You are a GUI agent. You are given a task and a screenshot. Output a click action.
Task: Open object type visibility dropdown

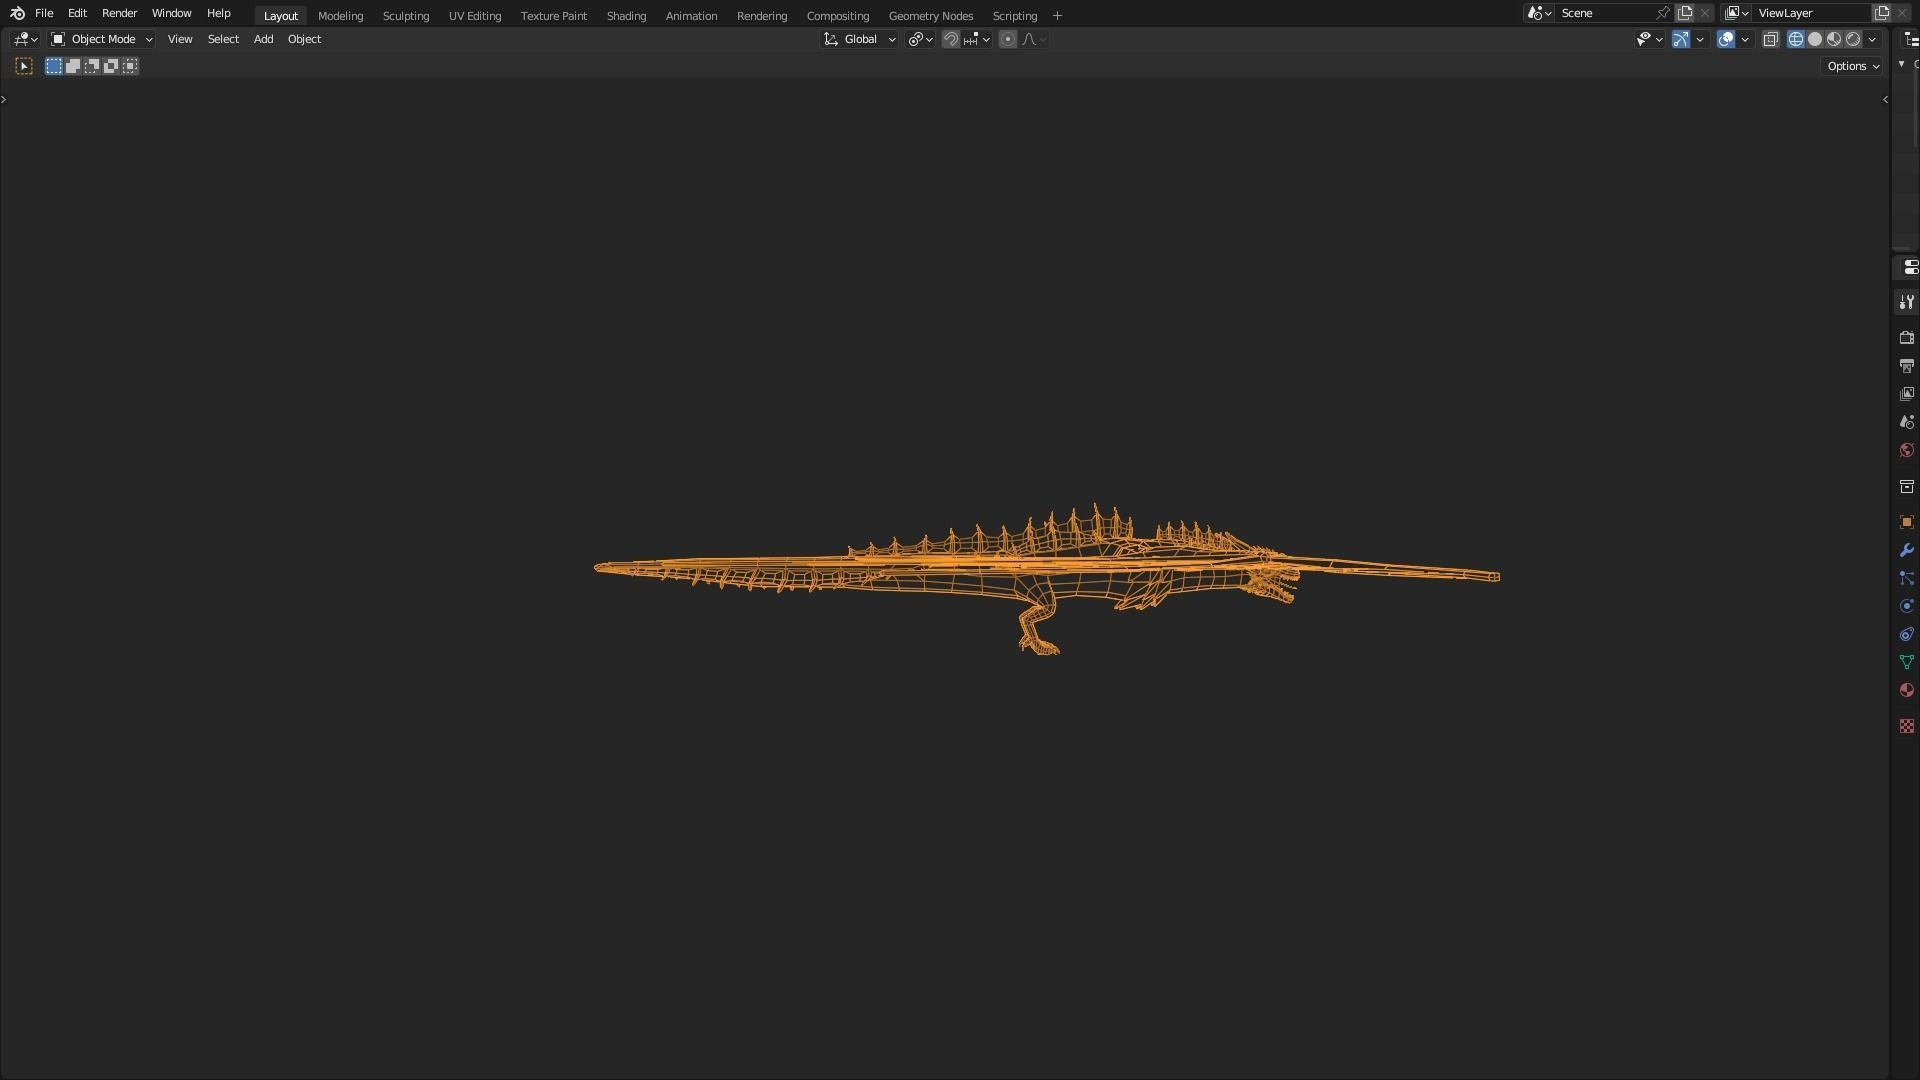click(1649, 39)
